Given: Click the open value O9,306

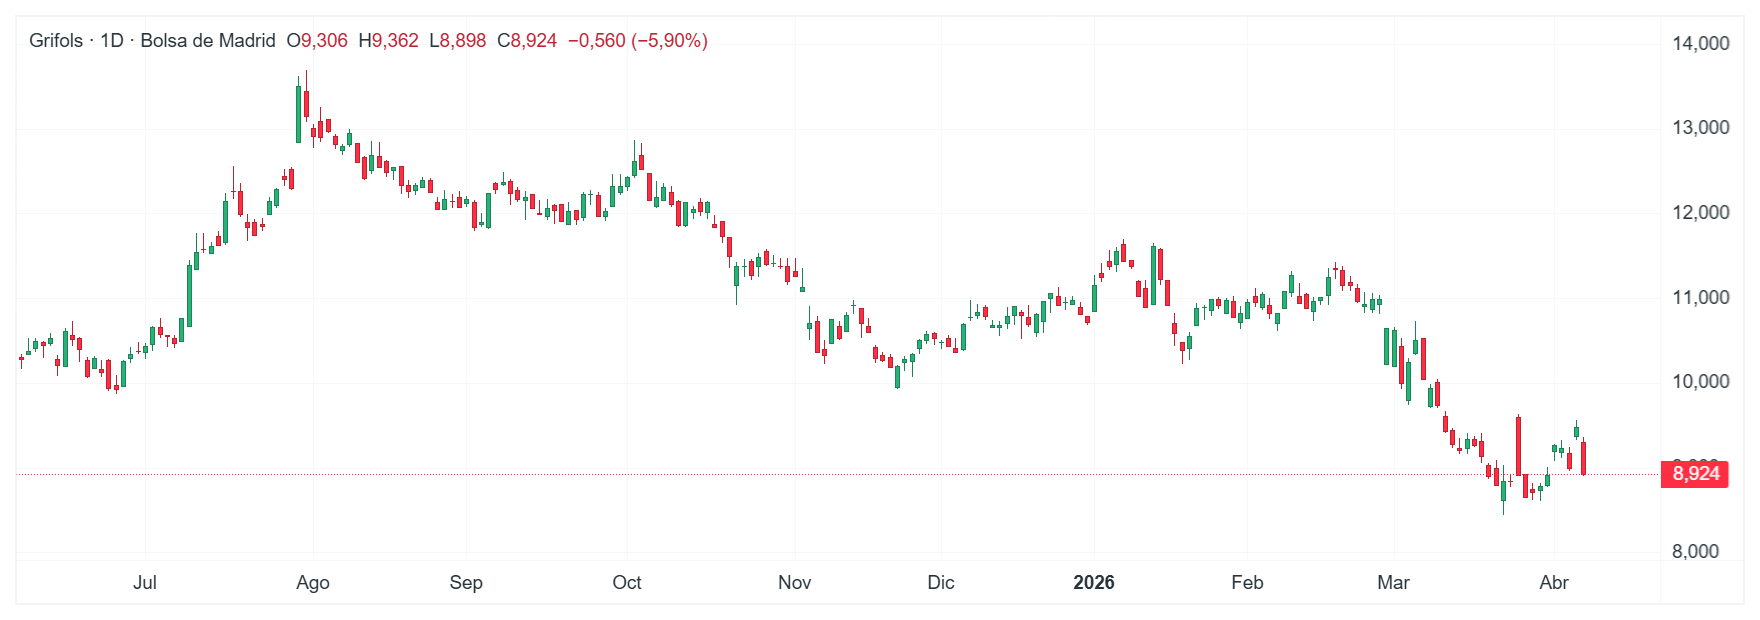Looking at the screenshot, I should click(x=317, y=41).
